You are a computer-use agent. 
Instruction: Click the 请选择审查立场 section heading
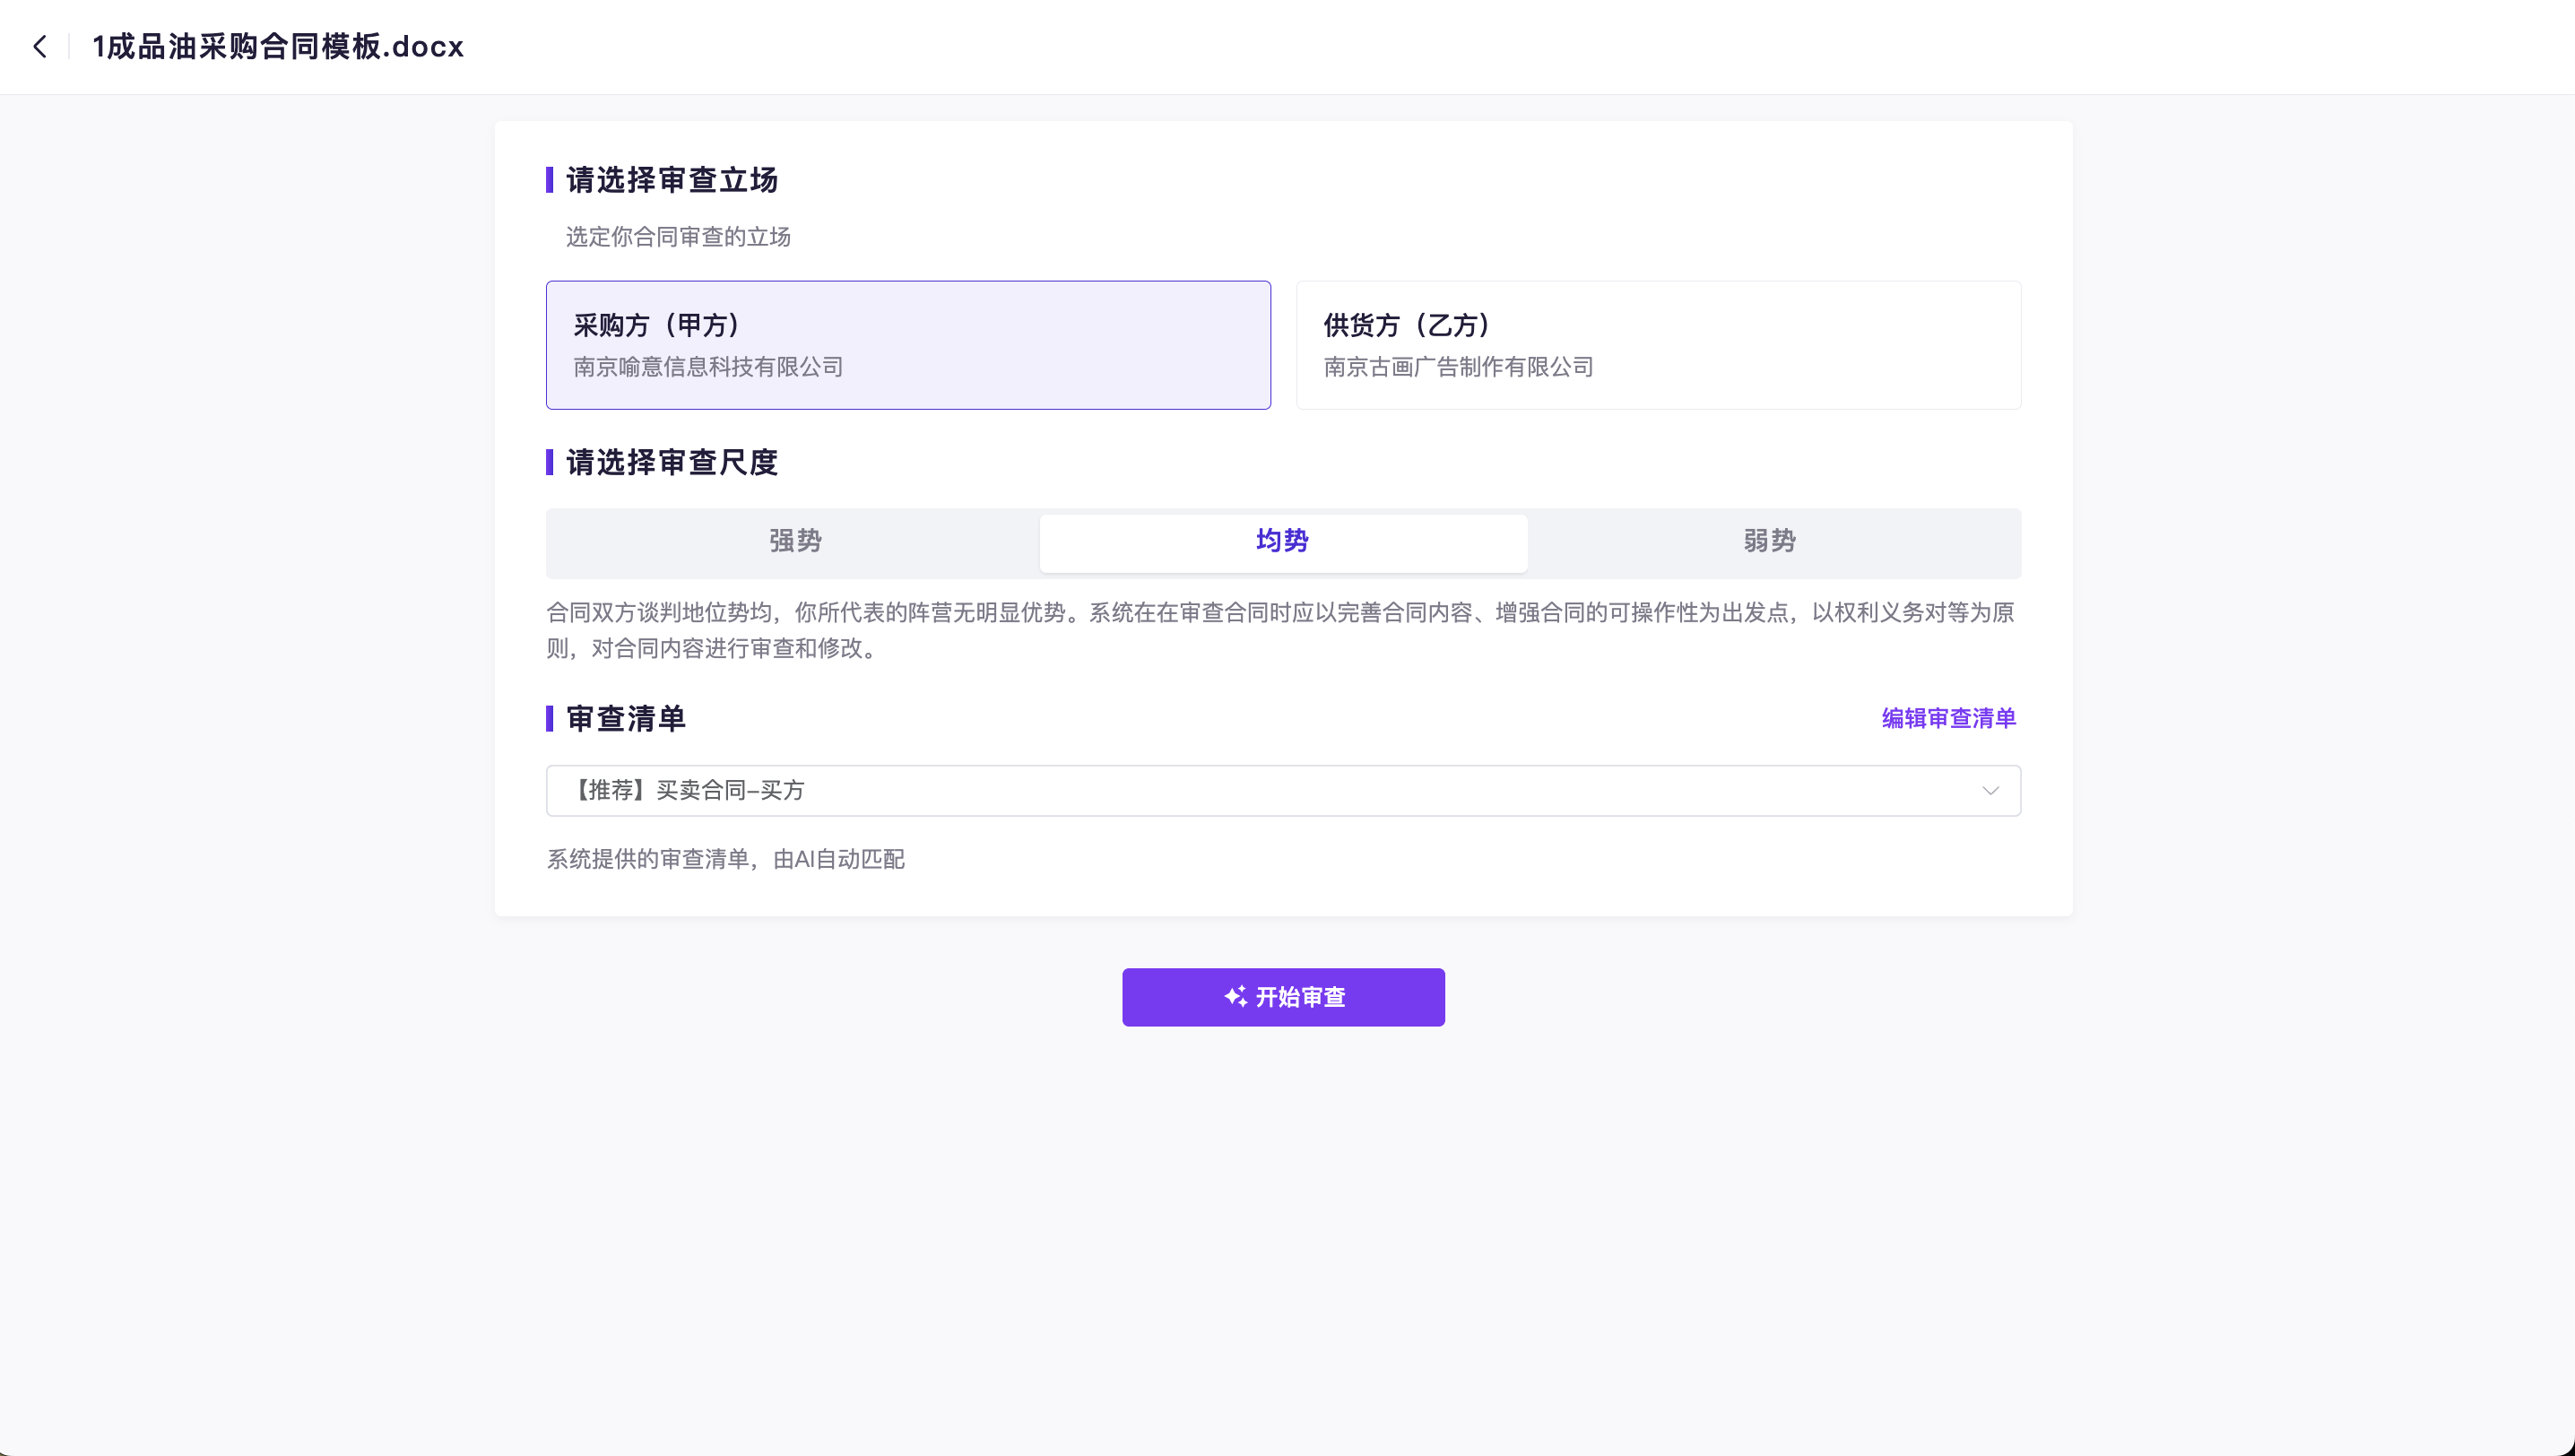click(x=672, y=180)
